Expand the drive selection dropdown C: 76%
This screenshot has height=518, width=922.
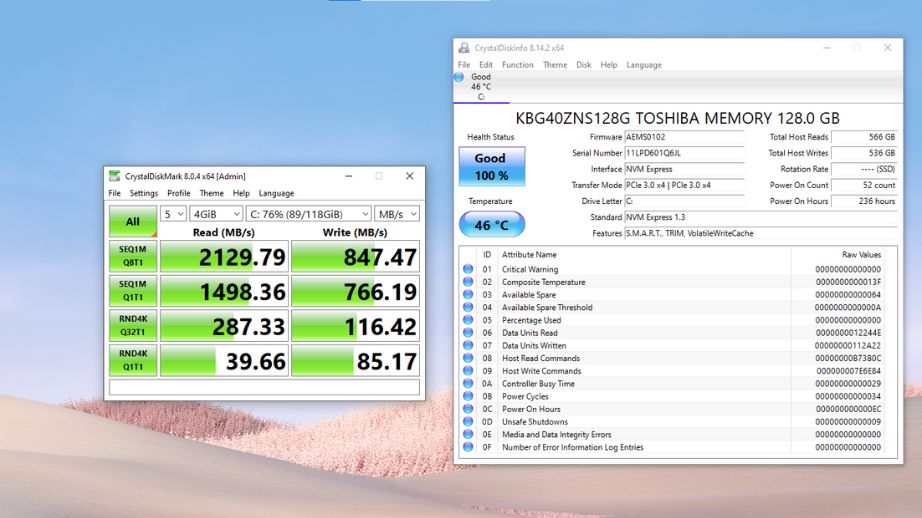(x=308, y=214)
